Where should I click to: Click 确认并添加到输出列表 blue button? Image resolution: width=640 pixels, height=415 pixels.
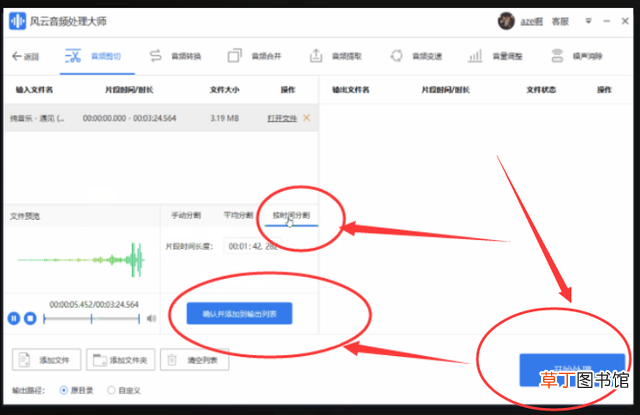click(x=239, y=313)
